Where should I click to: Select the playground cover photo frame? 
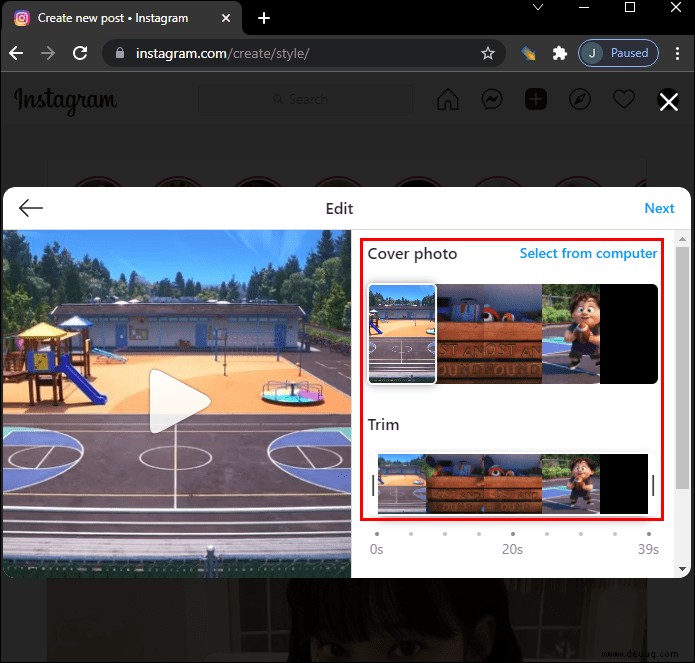pos(402,334)
